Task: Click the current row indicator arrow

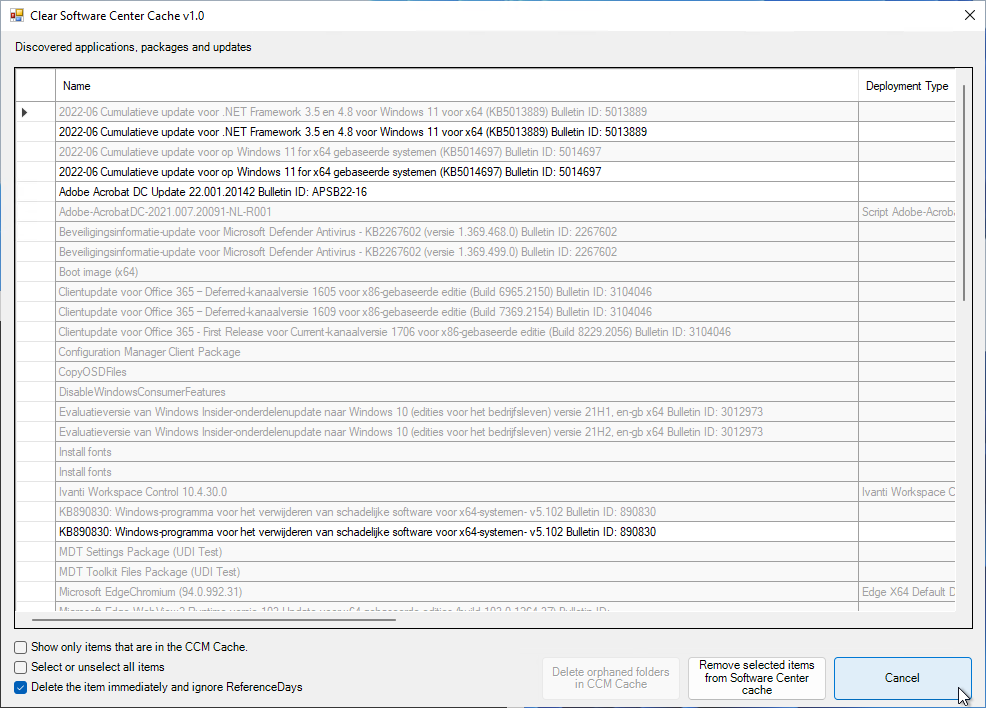Action: 25,112
